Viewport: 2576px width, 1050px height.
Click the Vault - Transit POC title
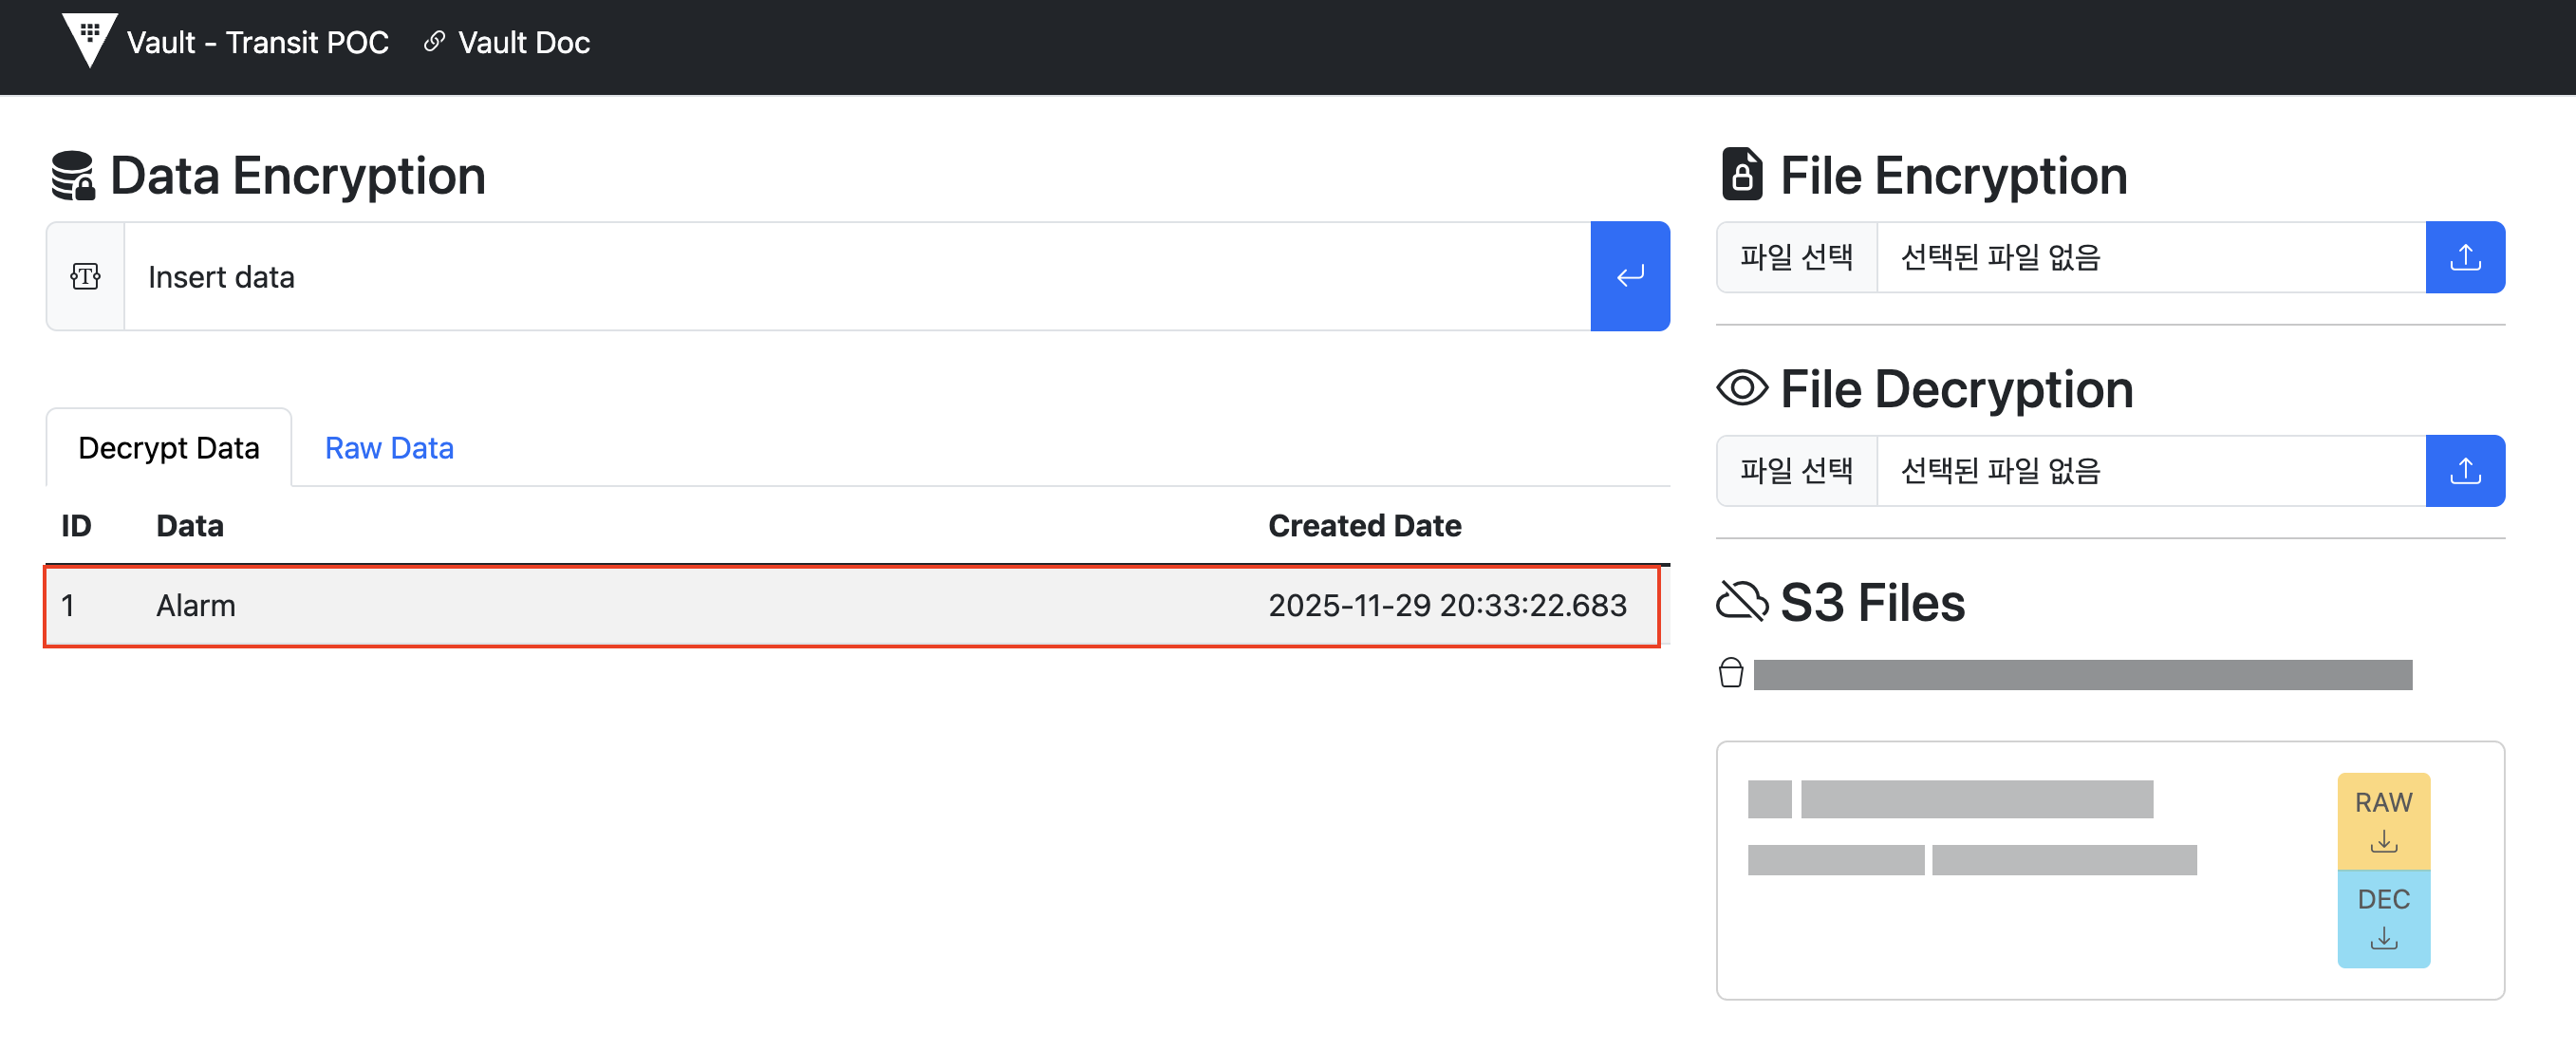(257, 43)
